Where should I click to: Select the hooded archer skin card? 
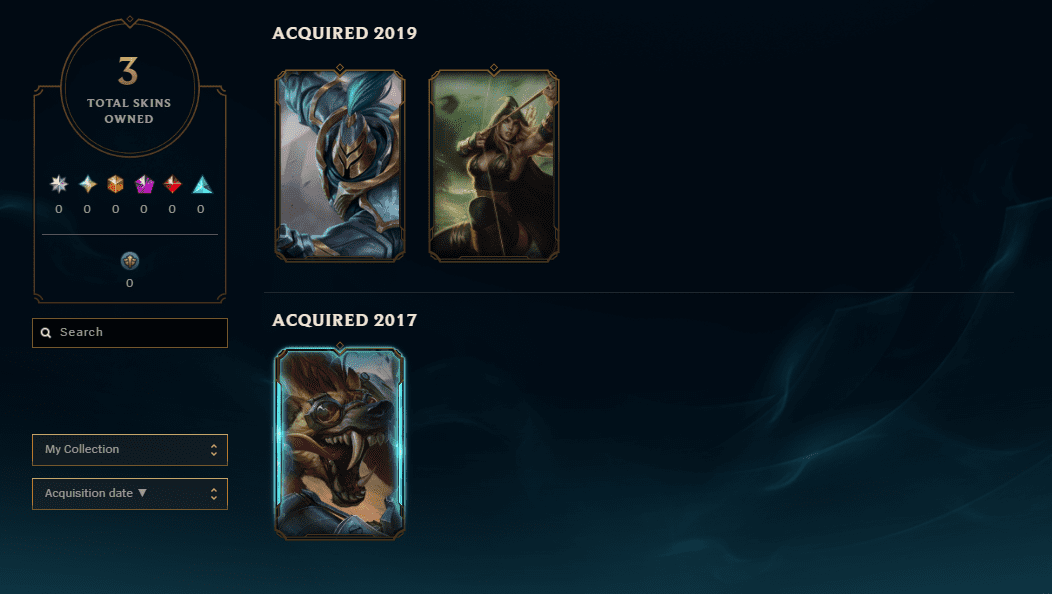[494, 165]
